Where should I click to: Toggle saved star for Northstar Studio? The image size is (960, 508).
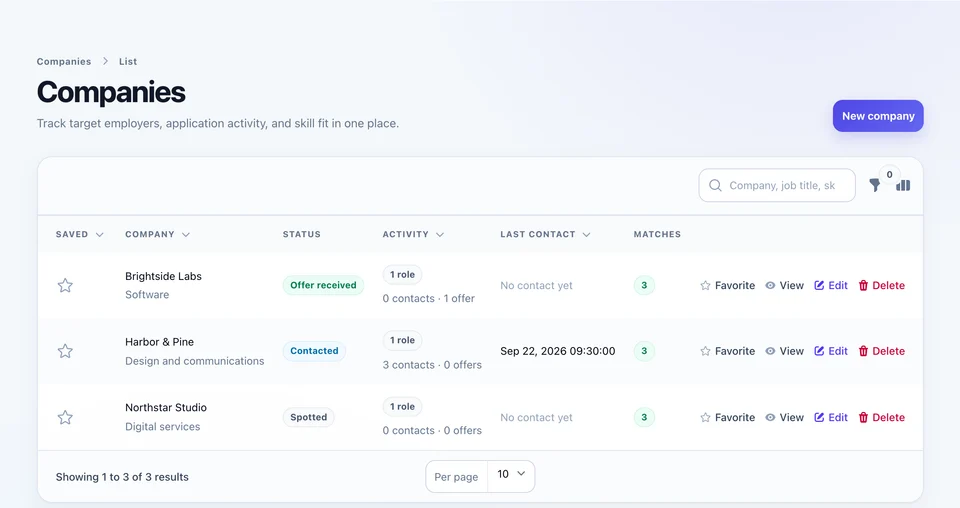click(x=65, y=417)
